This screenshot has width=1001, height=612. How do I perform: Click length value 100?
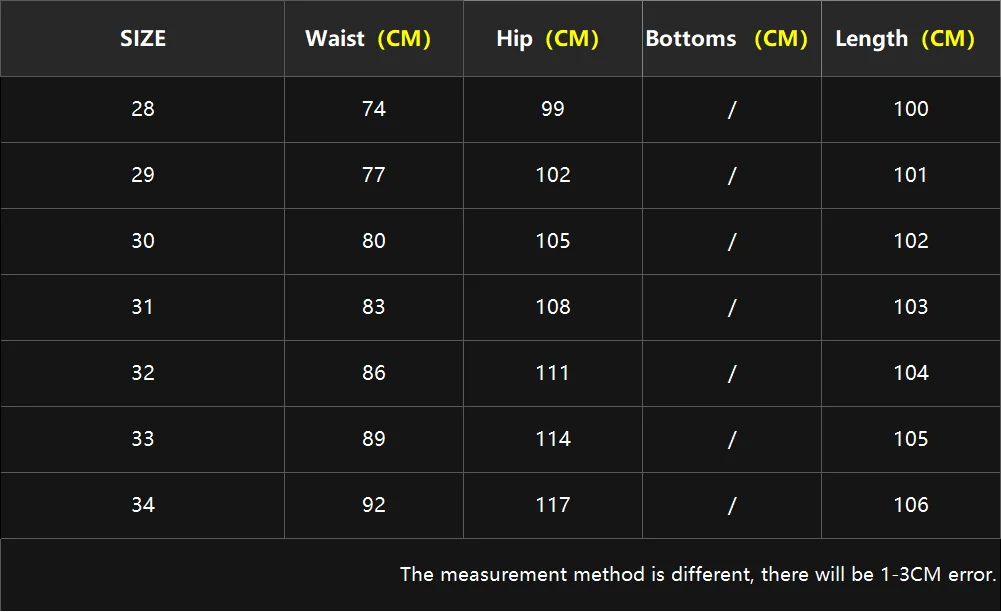911,109
